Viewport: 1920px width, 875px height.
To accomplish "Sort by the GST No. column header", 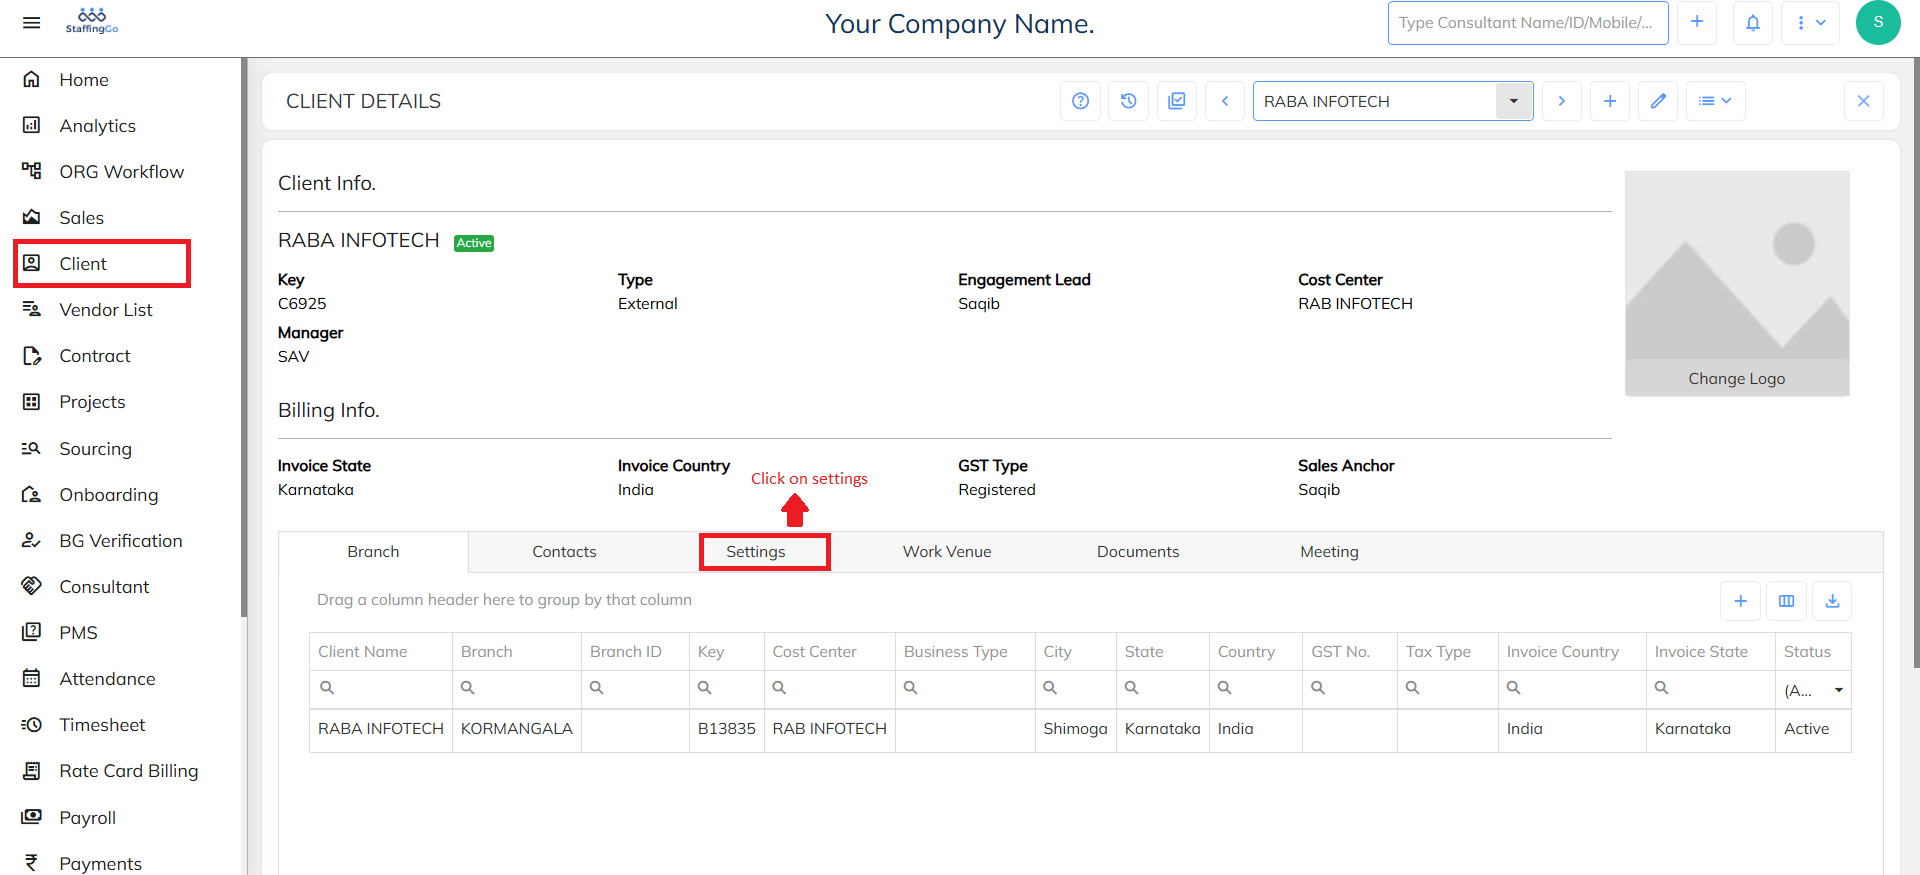I will pos(1350,652).
